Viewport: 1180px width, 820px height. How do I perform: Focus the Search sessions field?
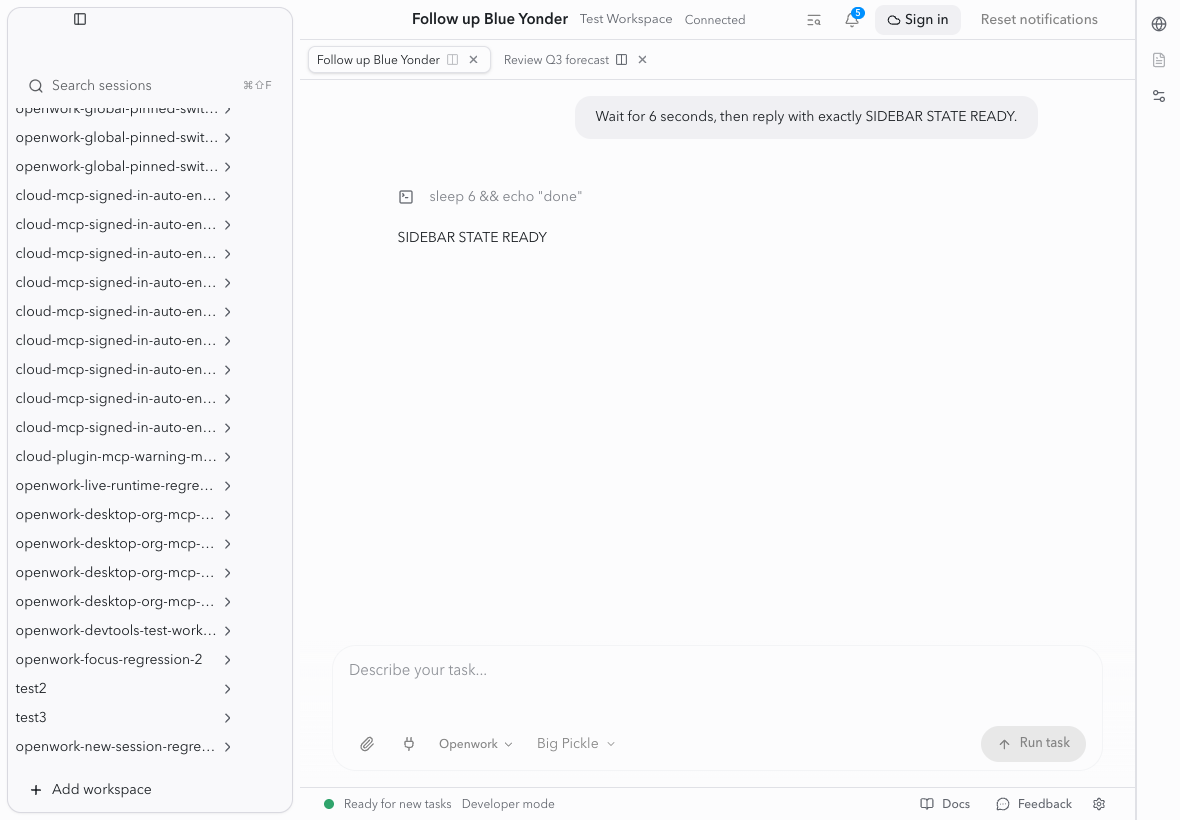coord(149,86)
